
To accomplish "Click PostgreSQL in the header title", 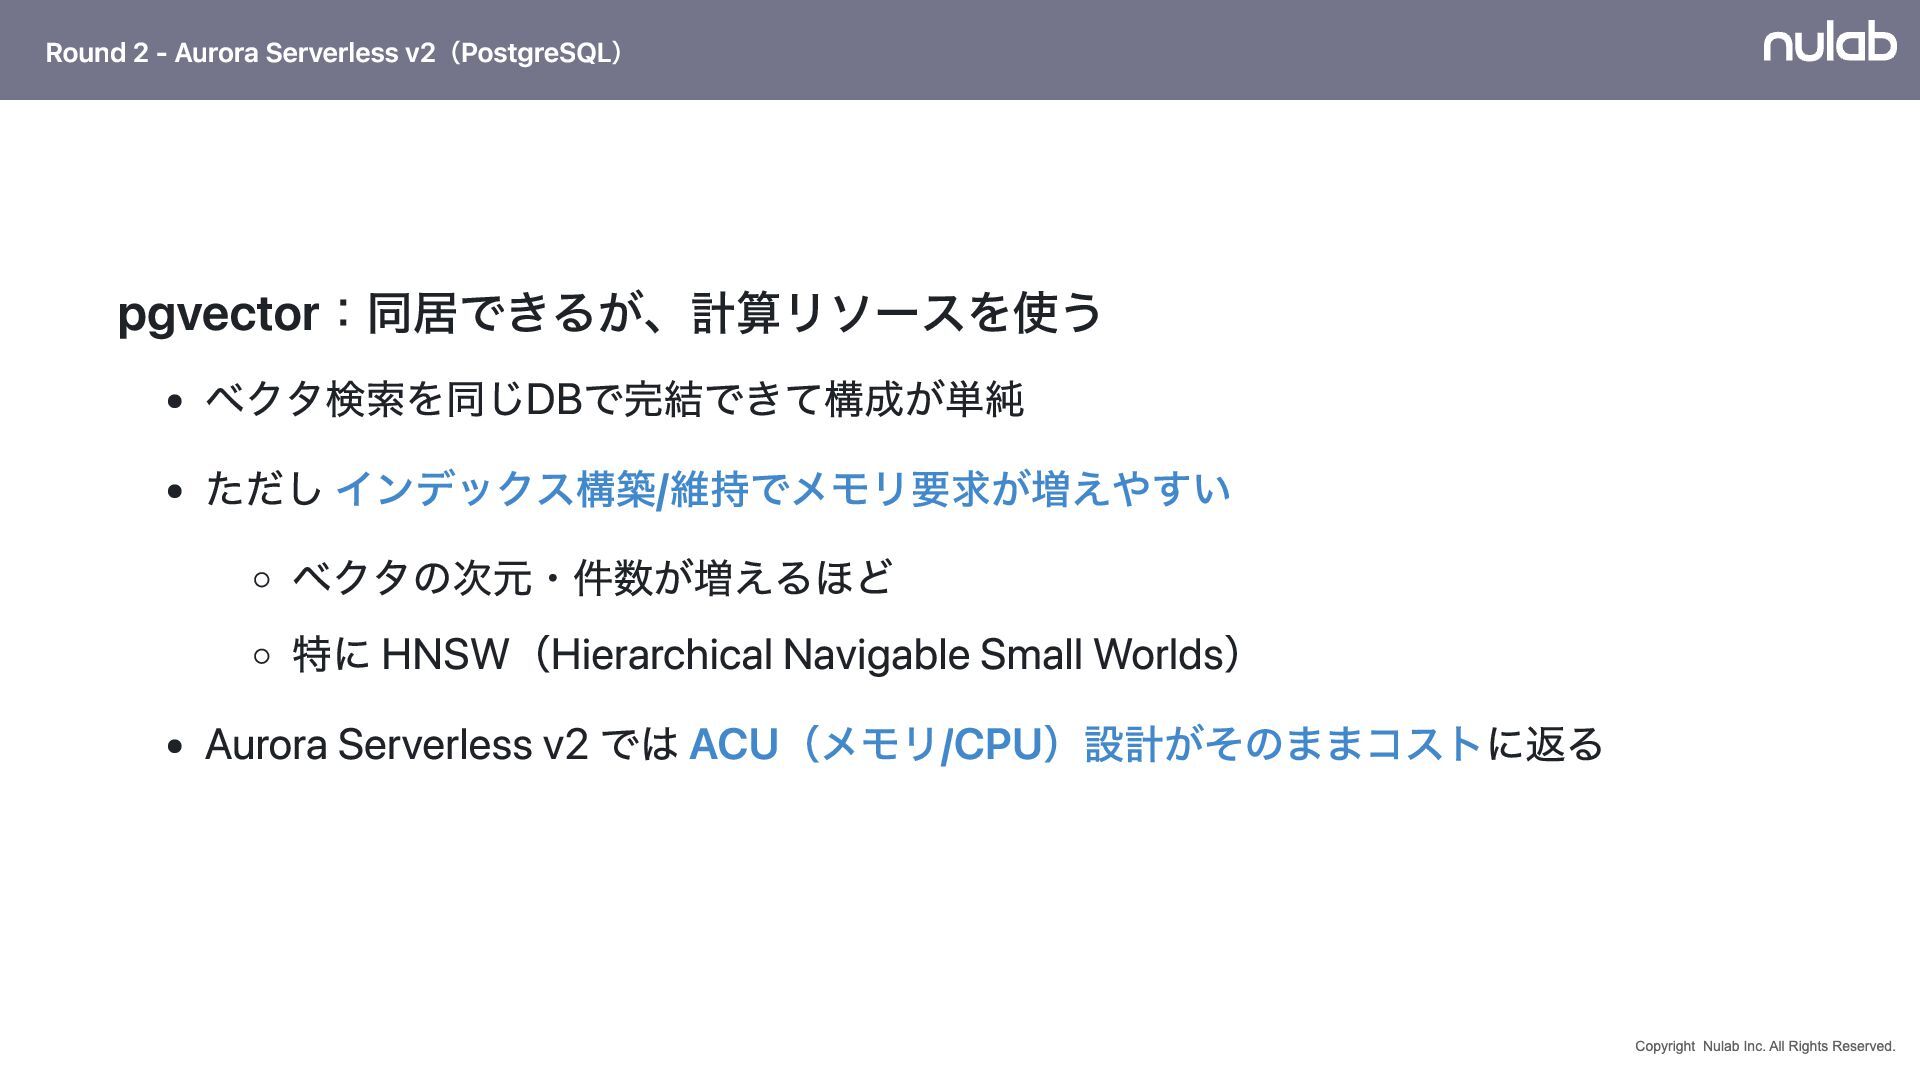I will click(x=536, y=53).
